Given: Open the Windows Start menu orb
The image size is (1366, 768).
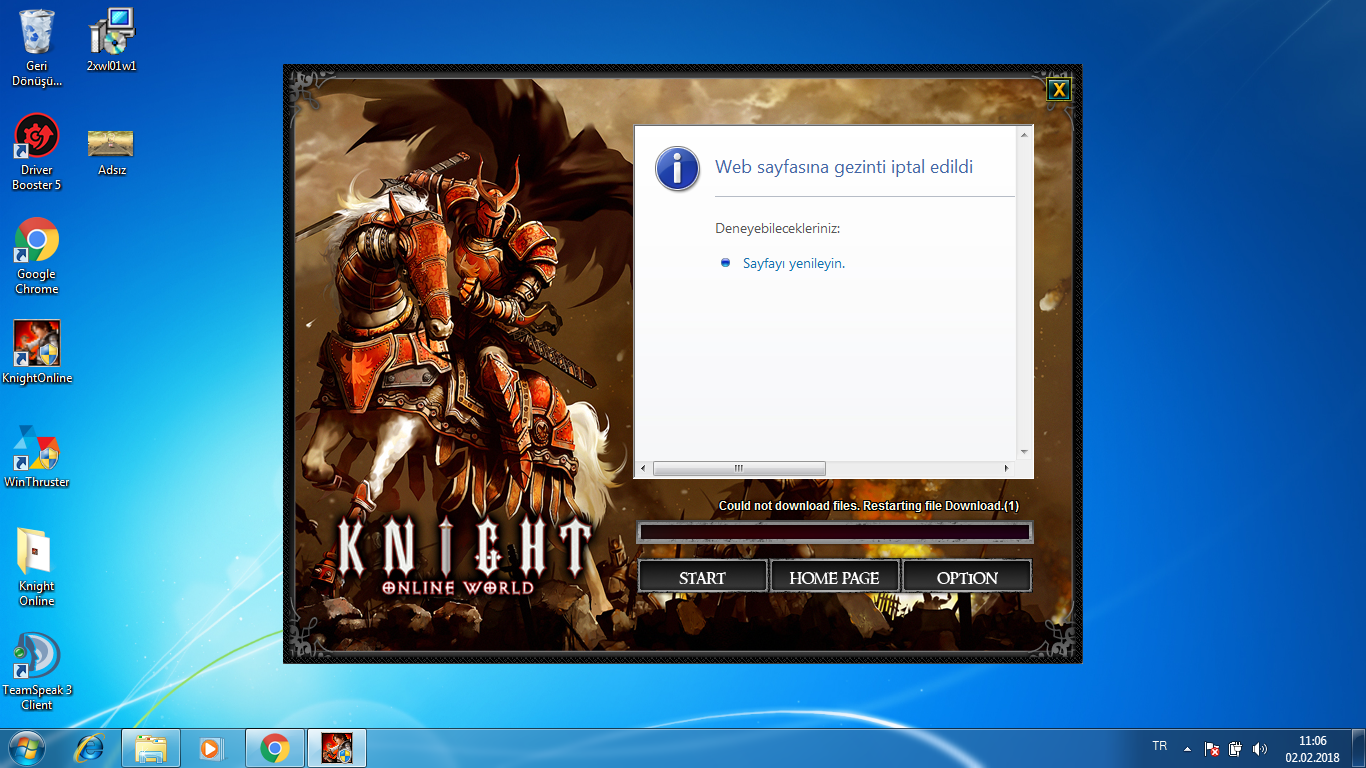Looking at the screenshot, I should [27, 747].
